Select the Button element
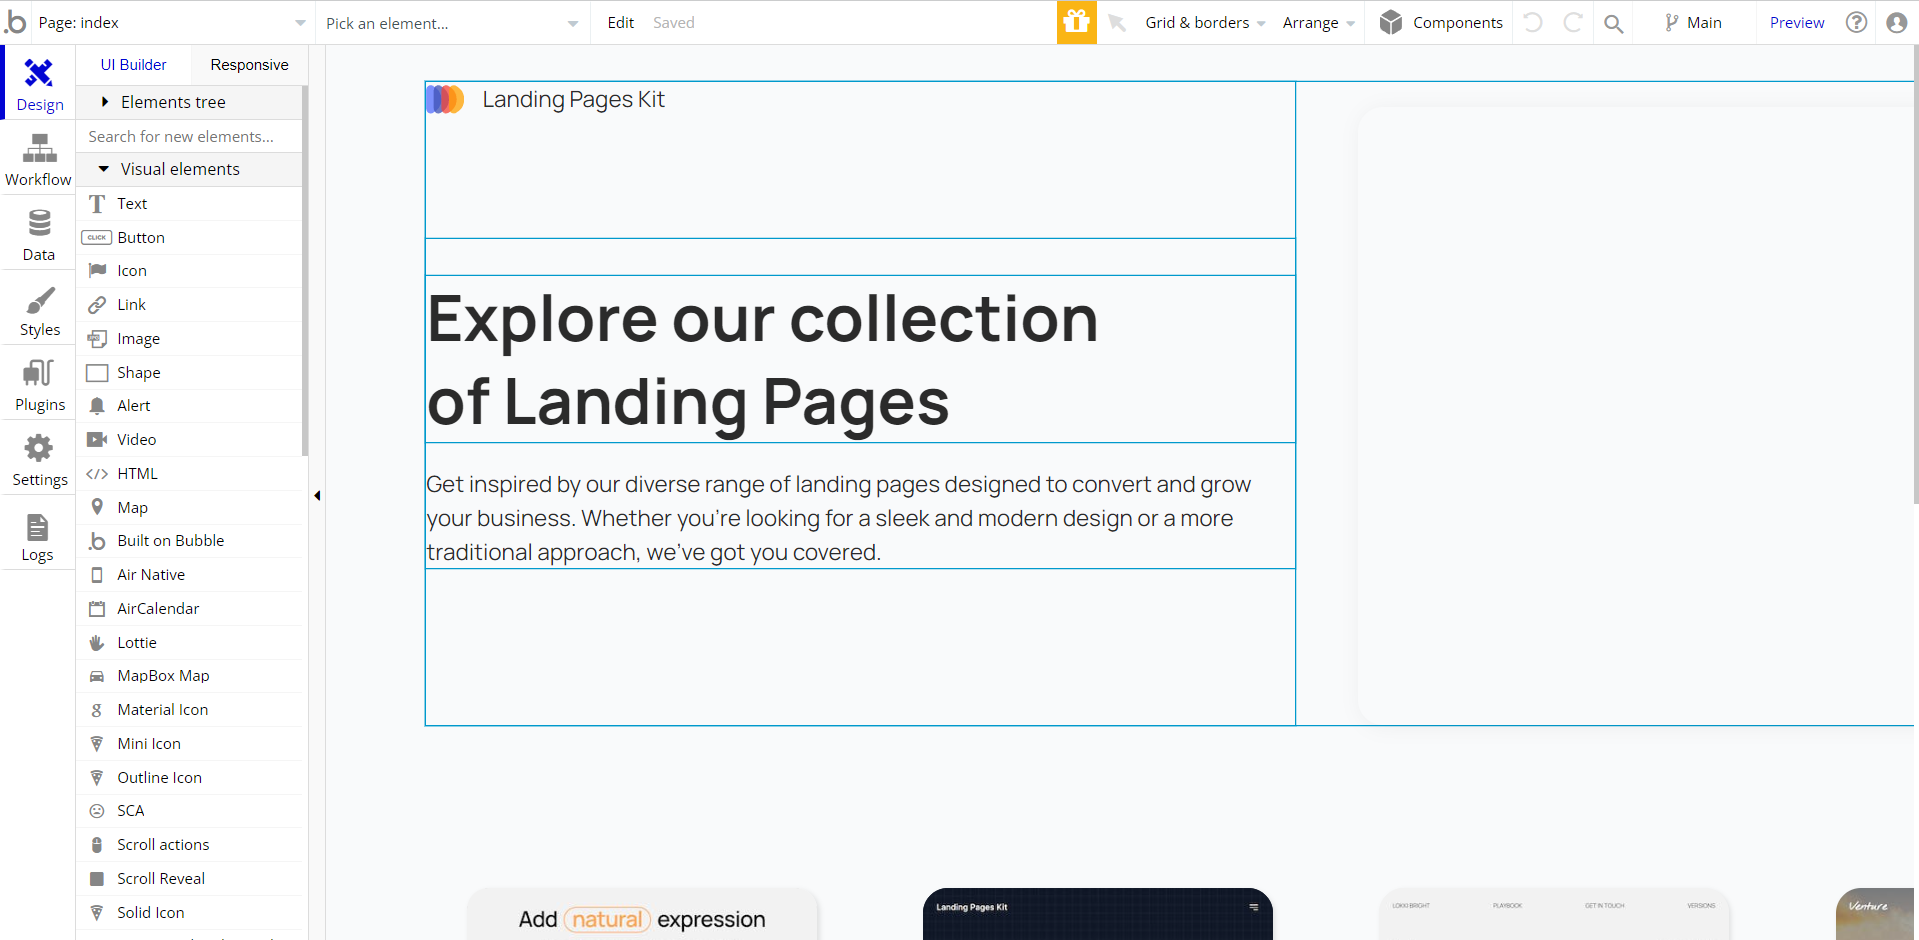Image resolution: width=1919 pixels, height=940 pixels. coord(190,237)
